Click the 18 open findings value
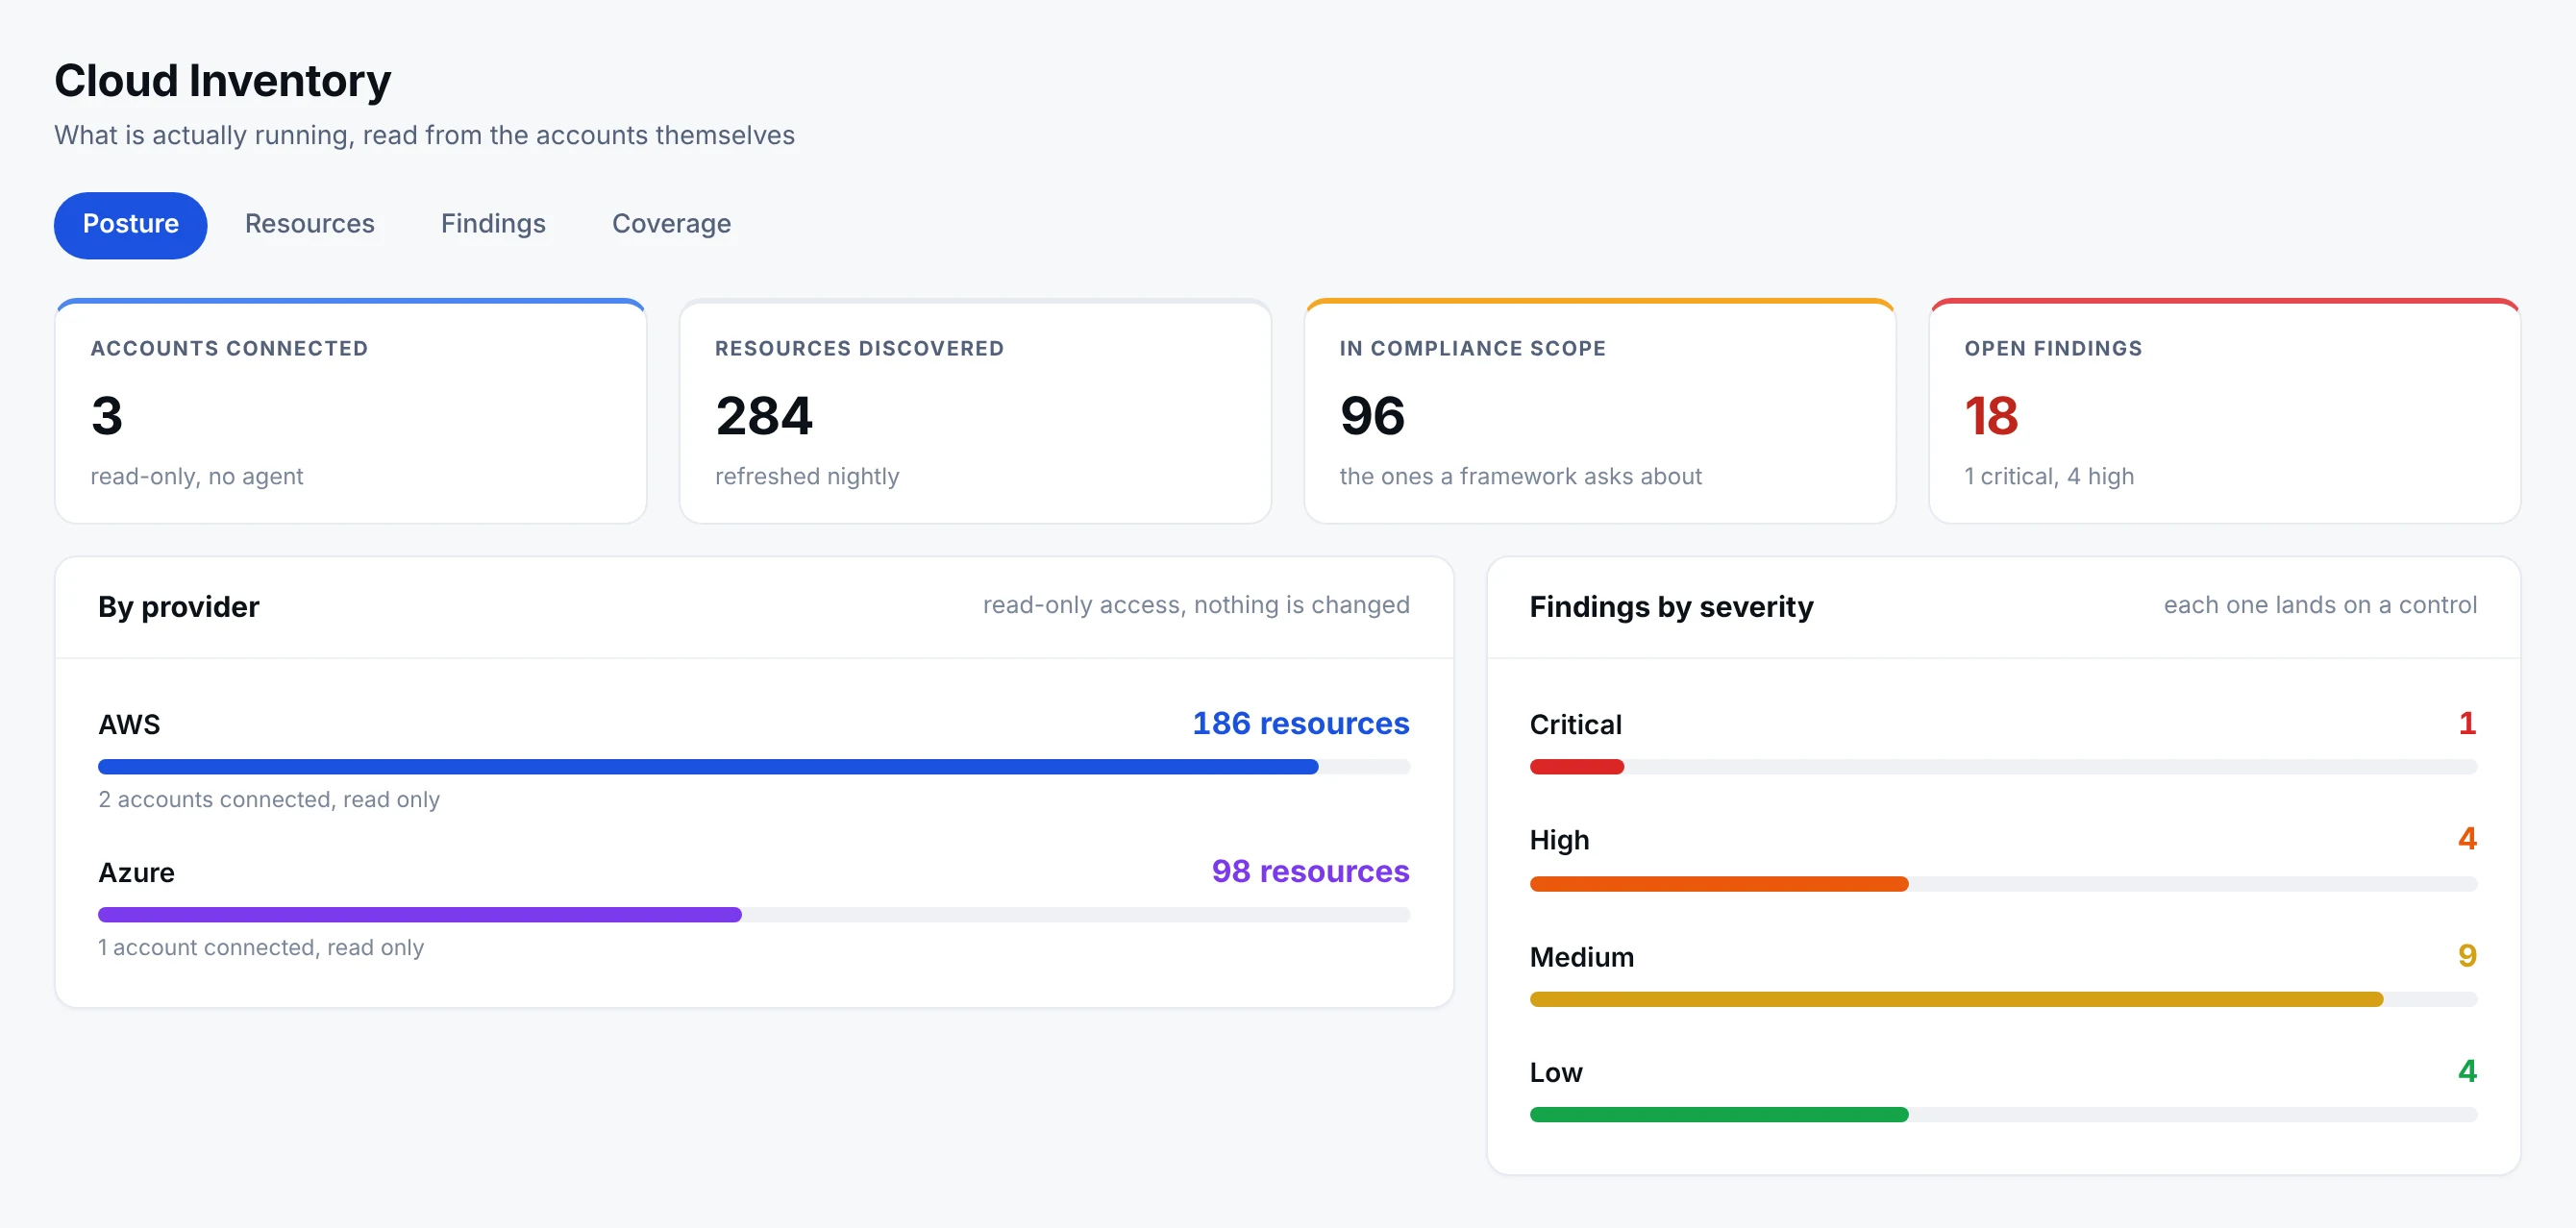The width and height of the screenshot is (2576, 1228). pyautogui.click(x=1991, y=416)
